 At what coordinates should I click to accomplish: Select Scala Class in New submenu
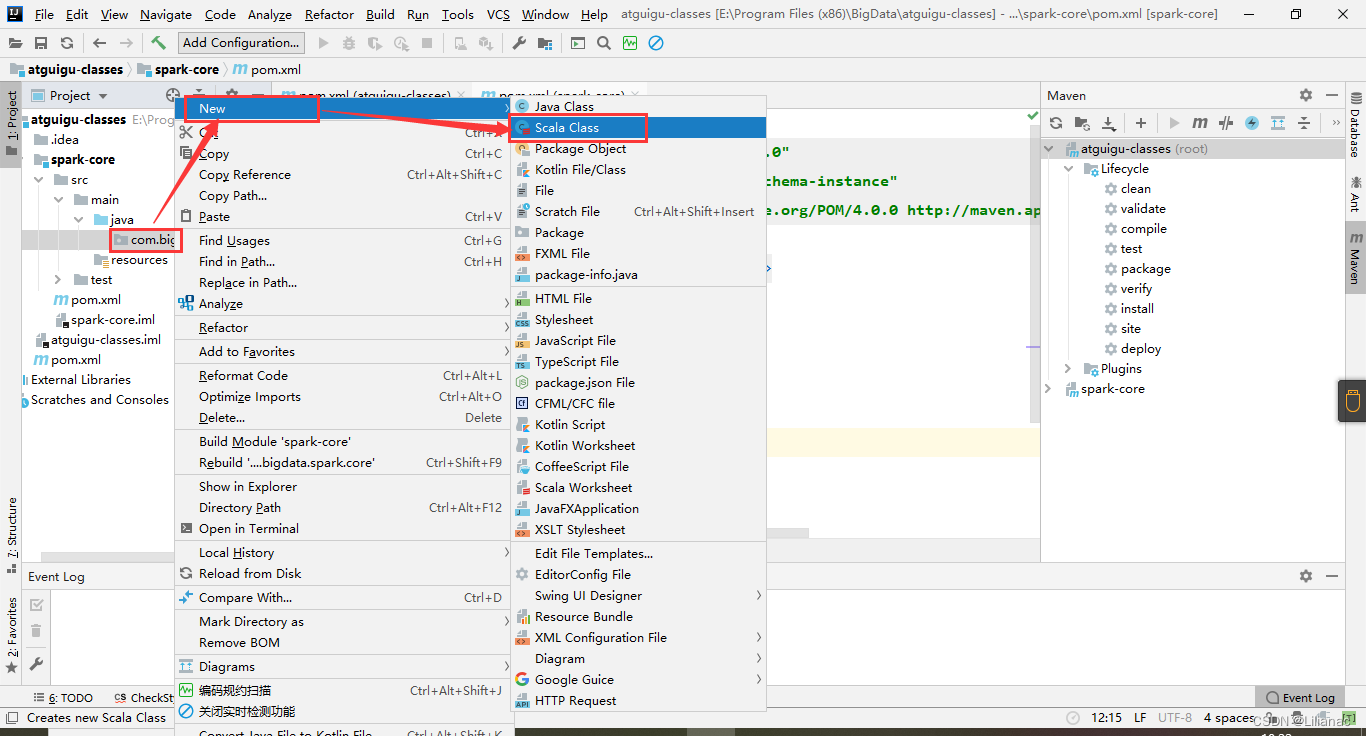[638, 127]
